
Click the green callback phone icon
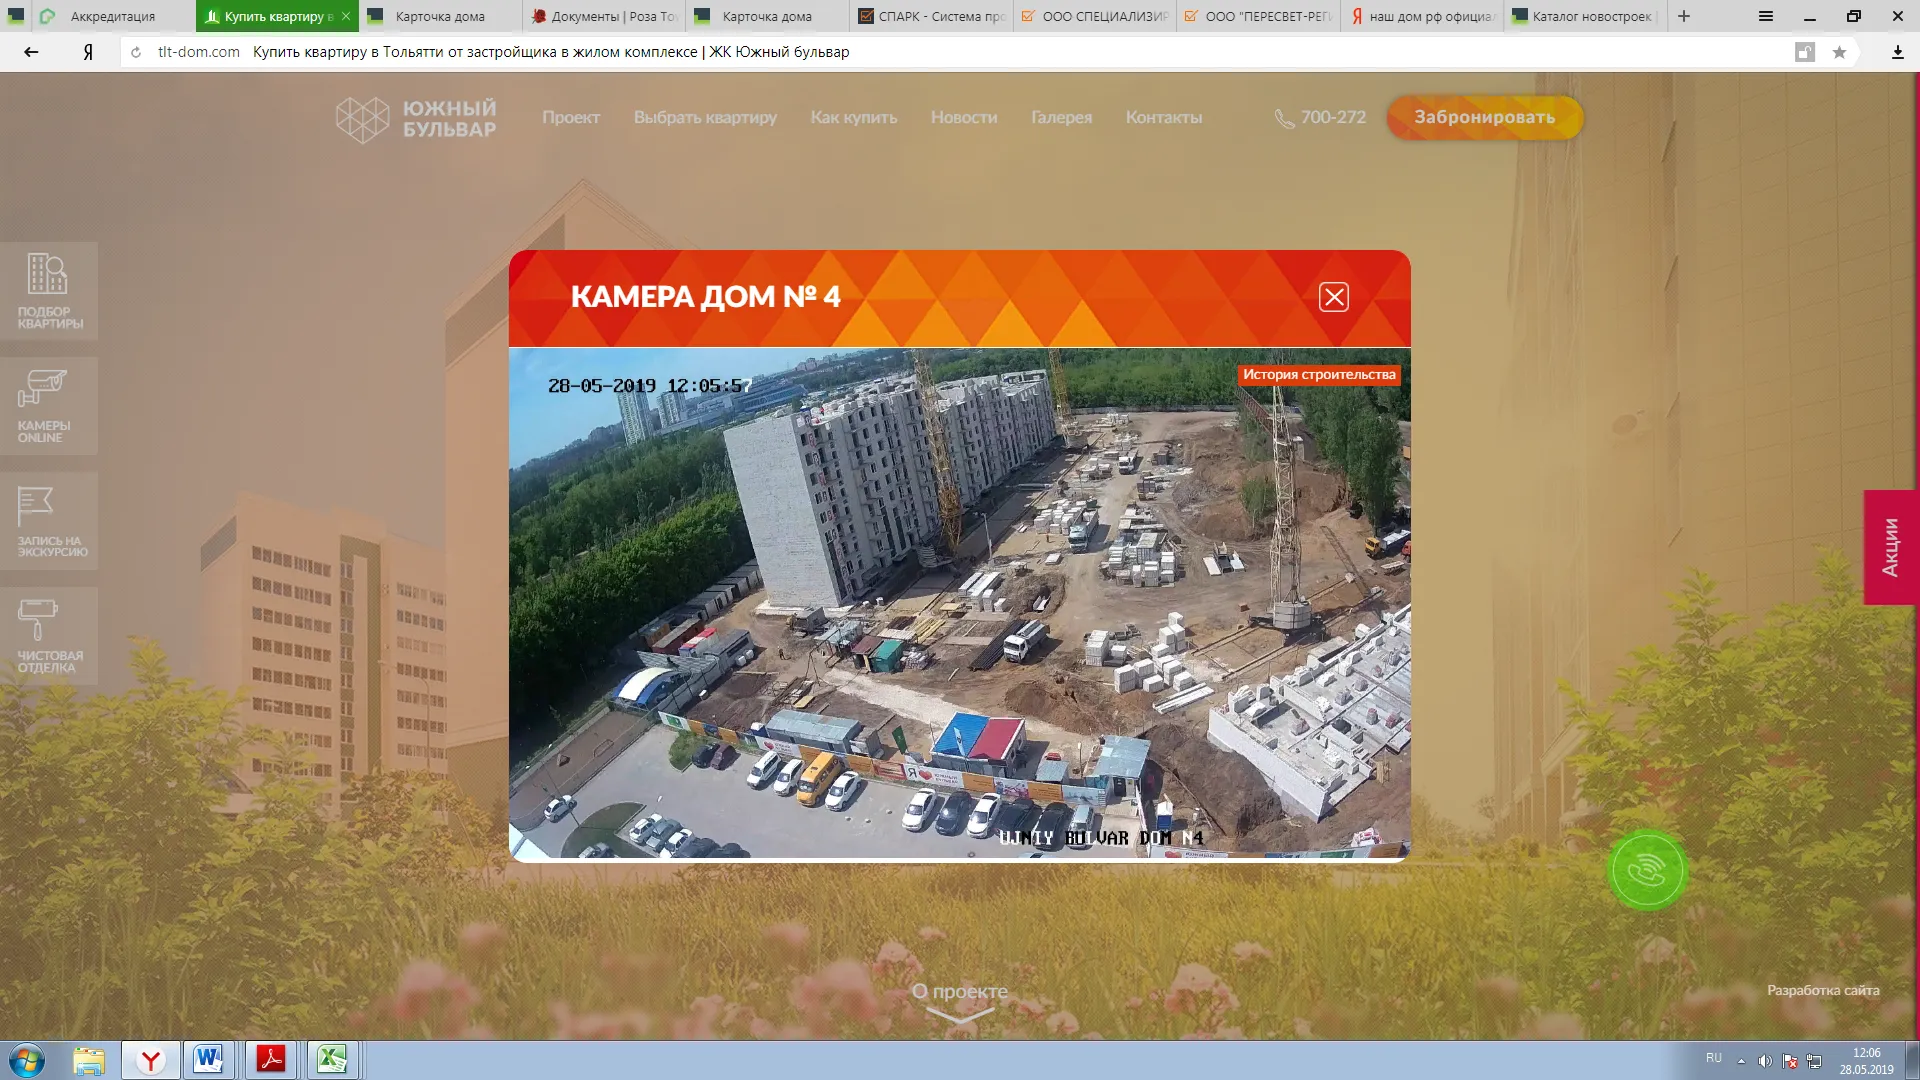click(x=1646, y=870)
